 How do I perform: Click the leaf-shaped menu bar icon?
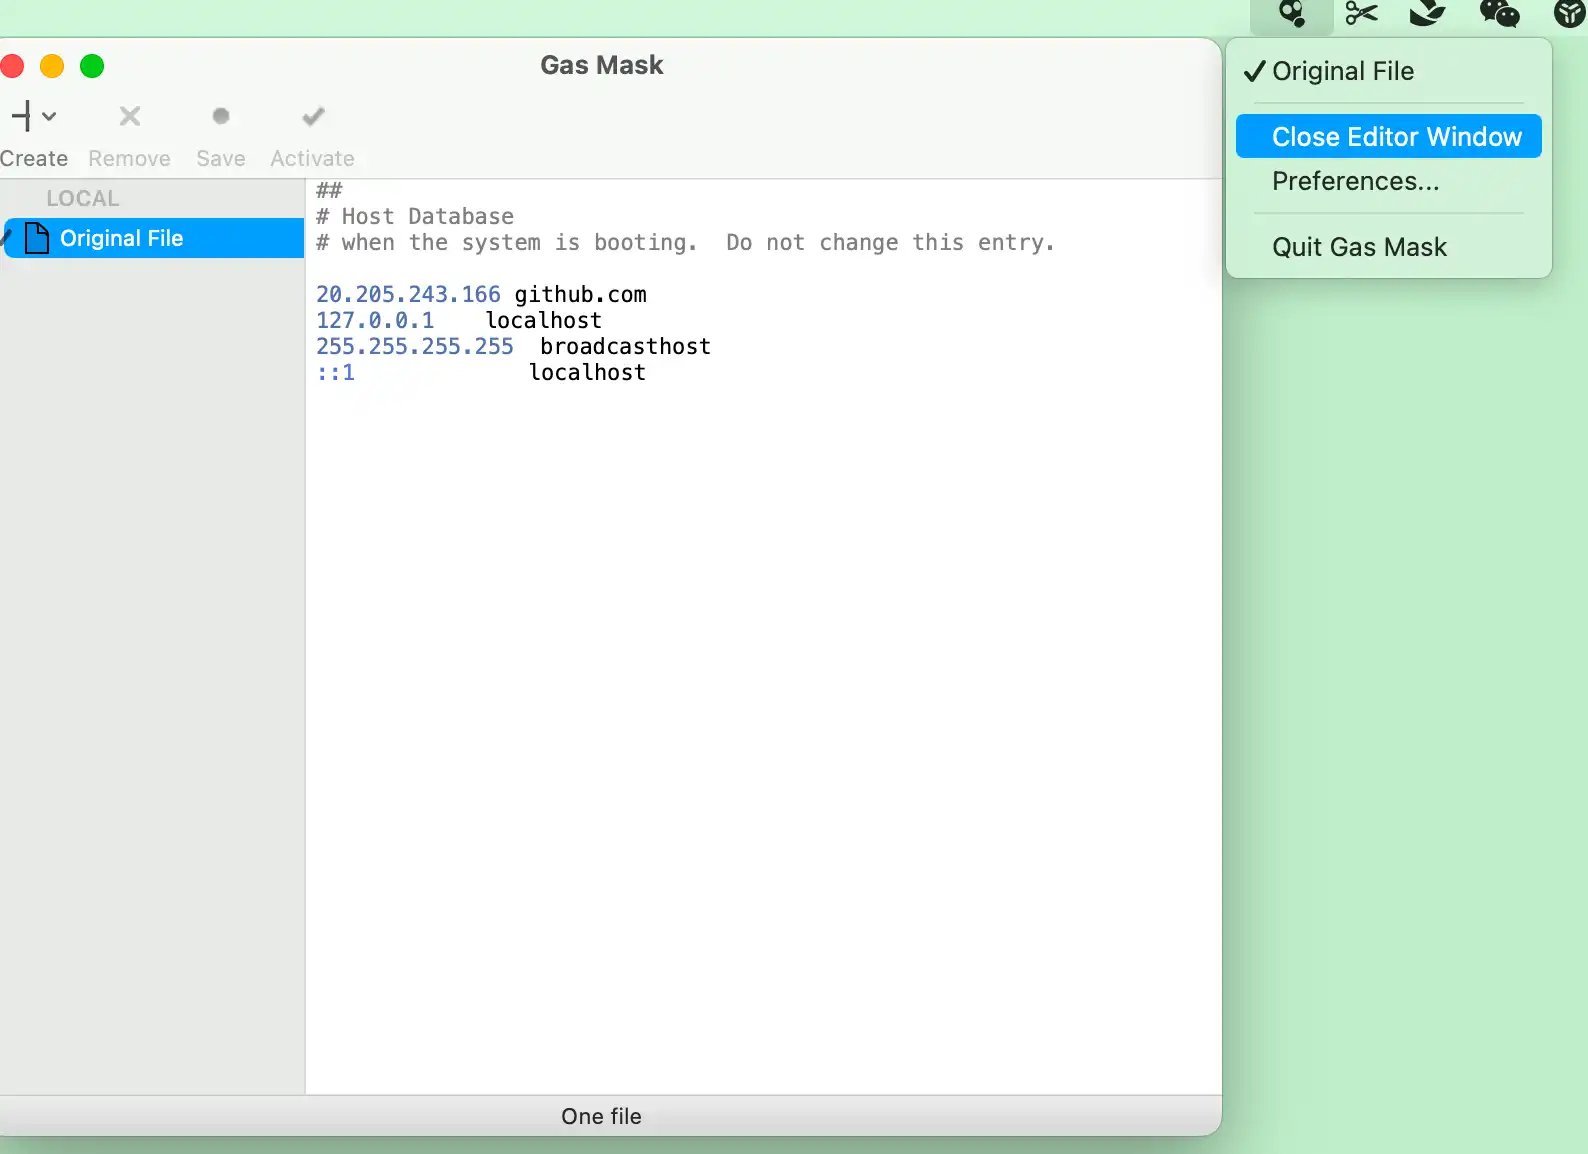point(1427,14)
